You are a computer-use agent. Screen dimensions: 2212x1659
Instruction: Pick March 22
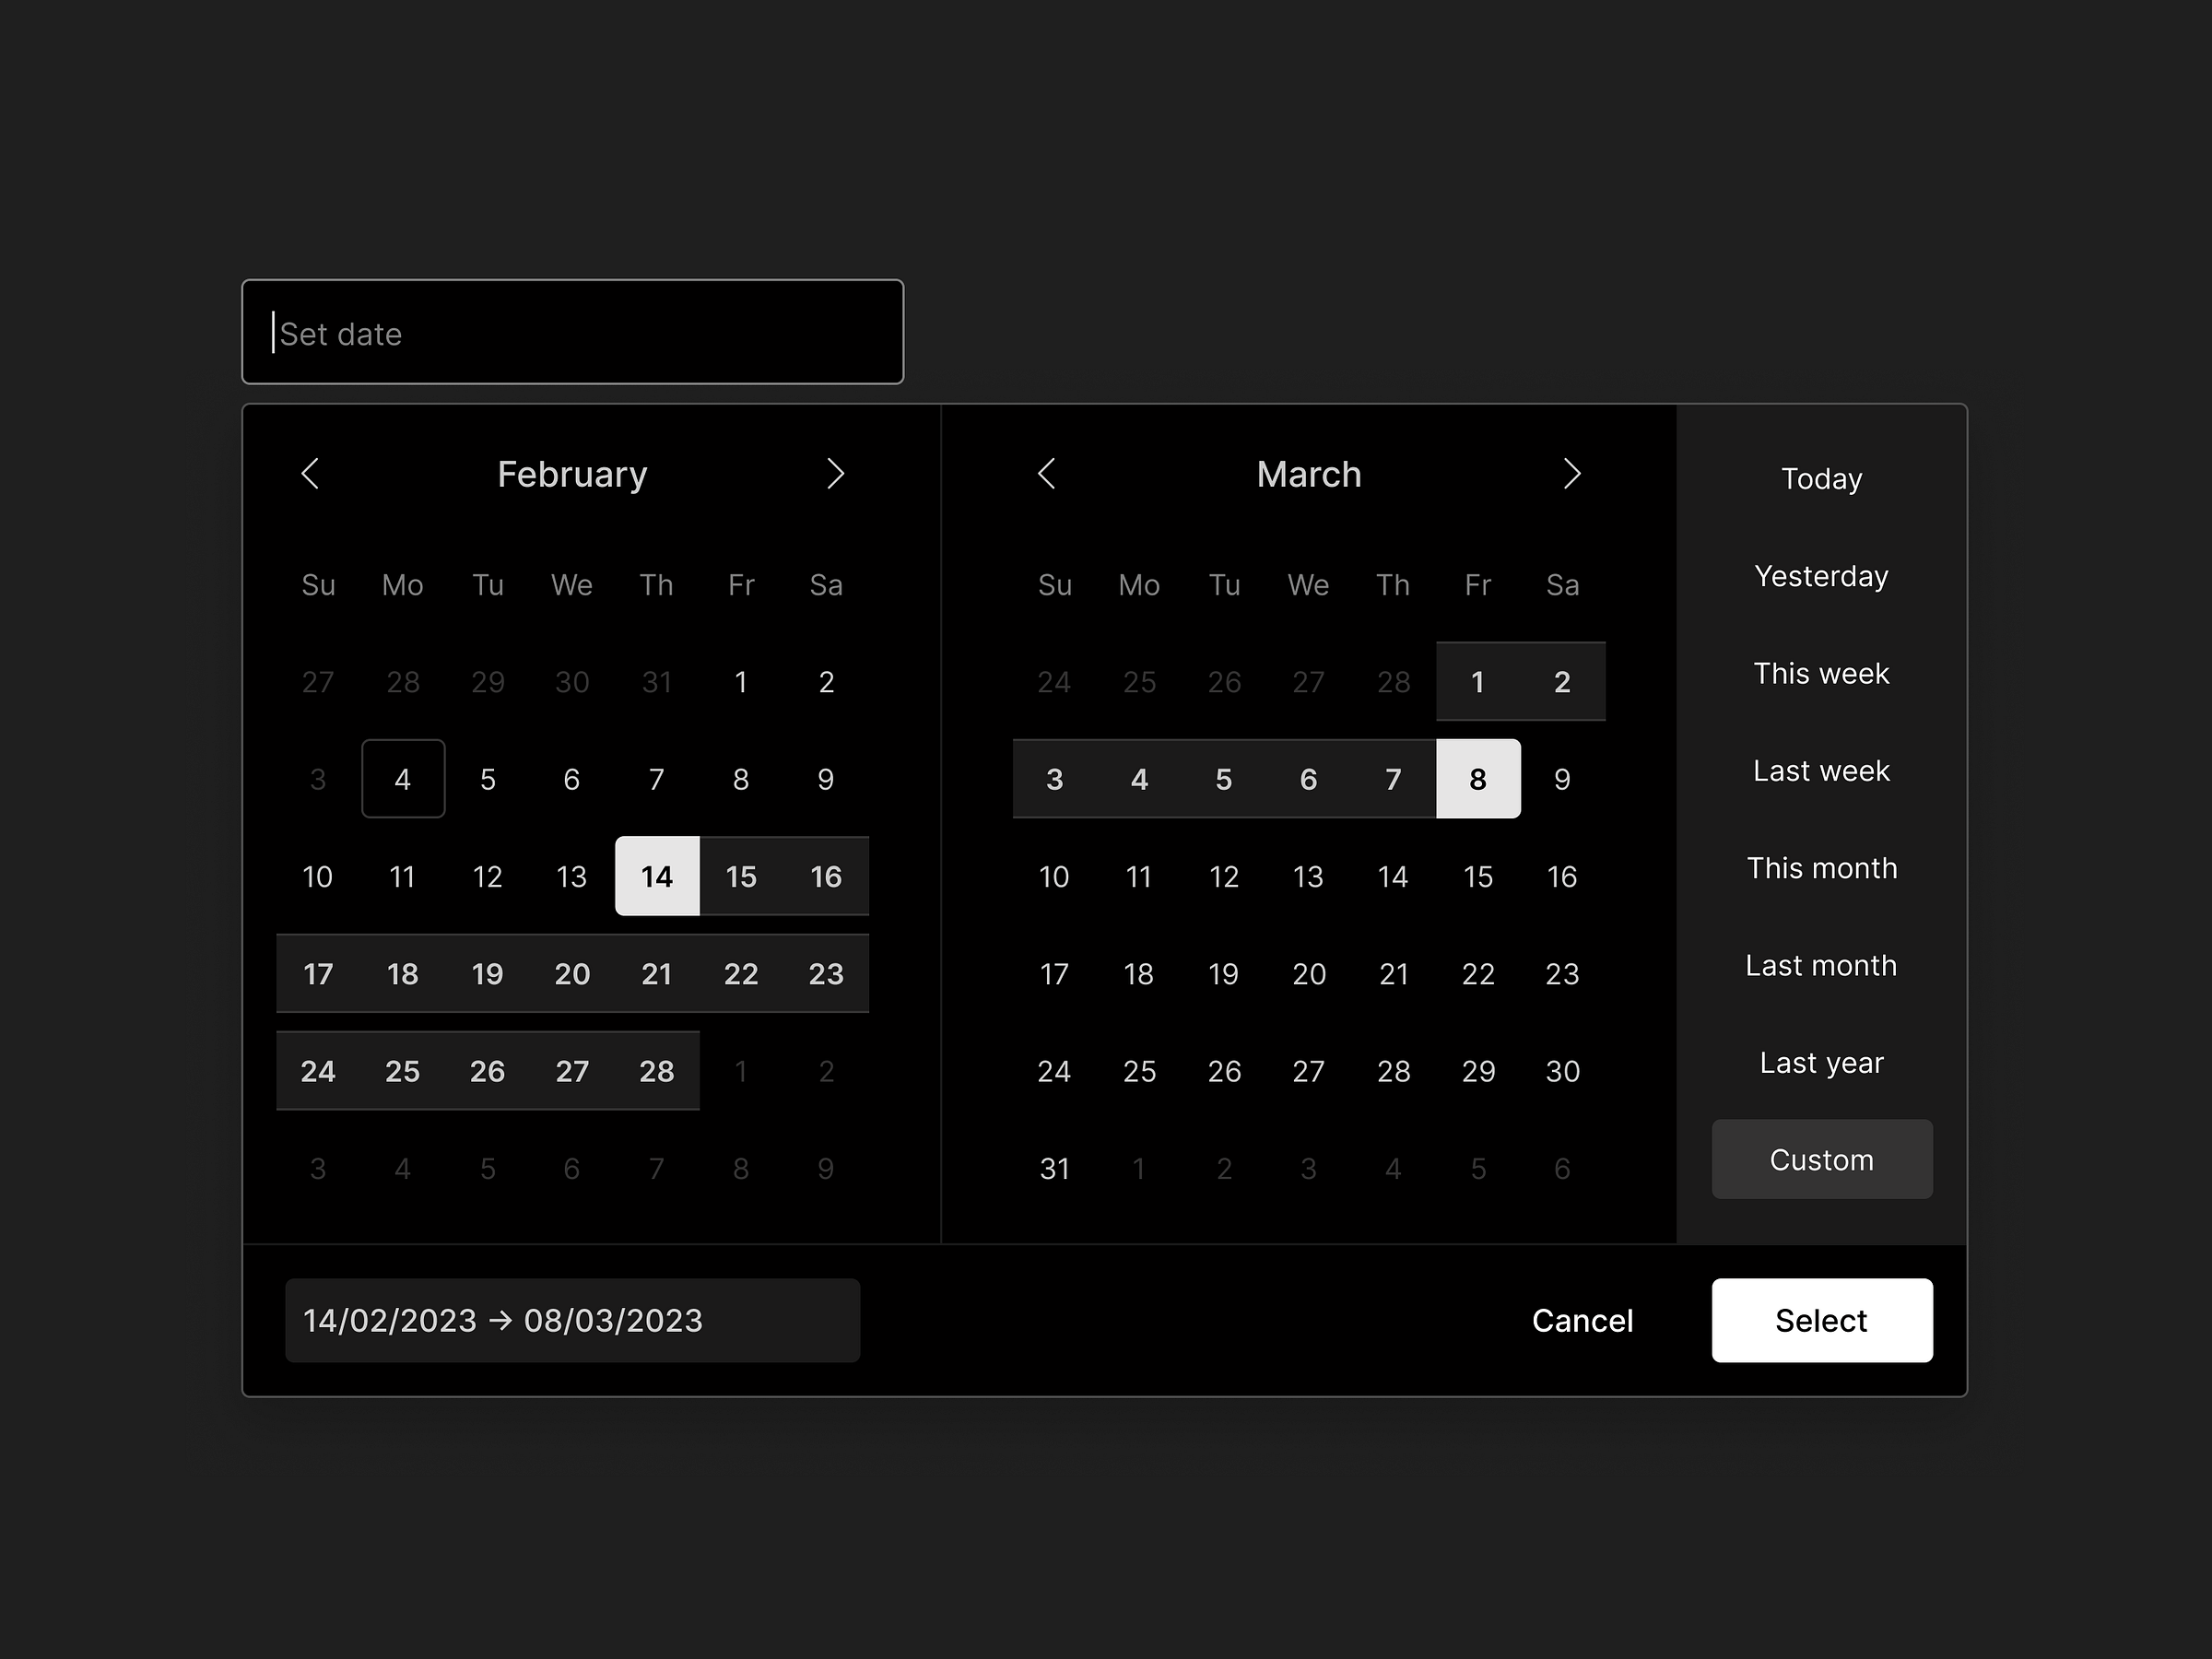tap(1478, 974)
